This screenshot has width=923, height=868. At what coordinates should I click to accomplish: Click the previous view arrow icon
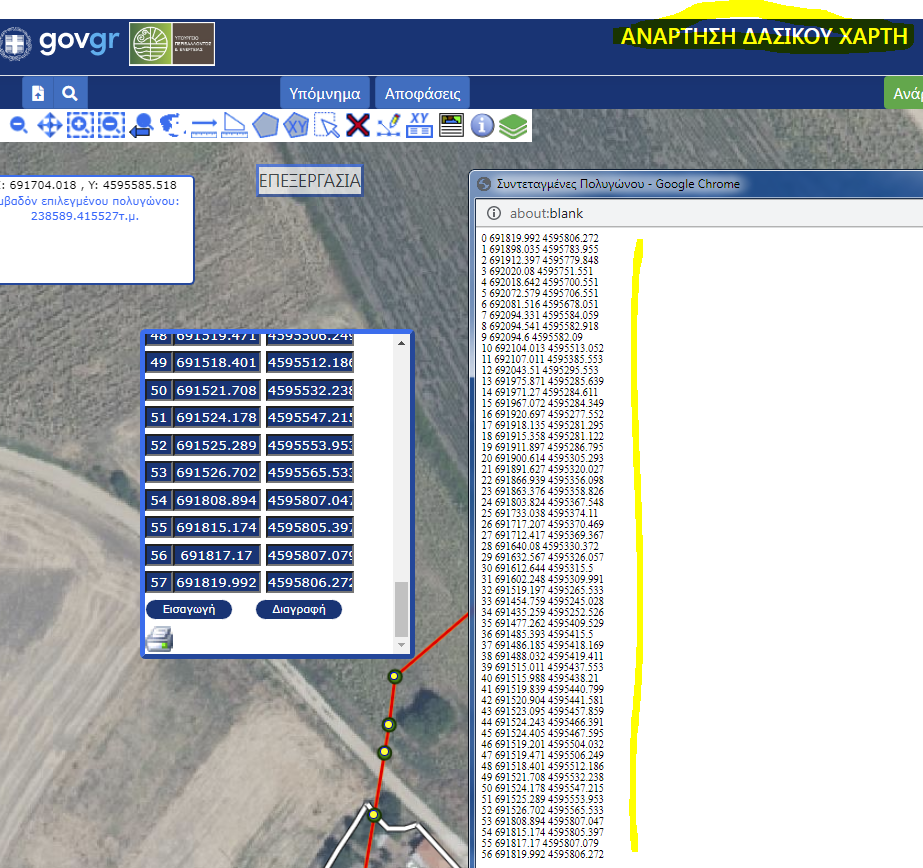tap(141, 125)
